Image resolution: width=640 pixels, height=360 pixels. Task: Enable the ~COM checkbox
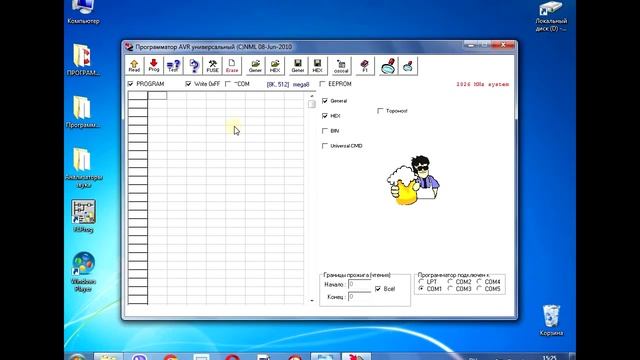[228, 84]
